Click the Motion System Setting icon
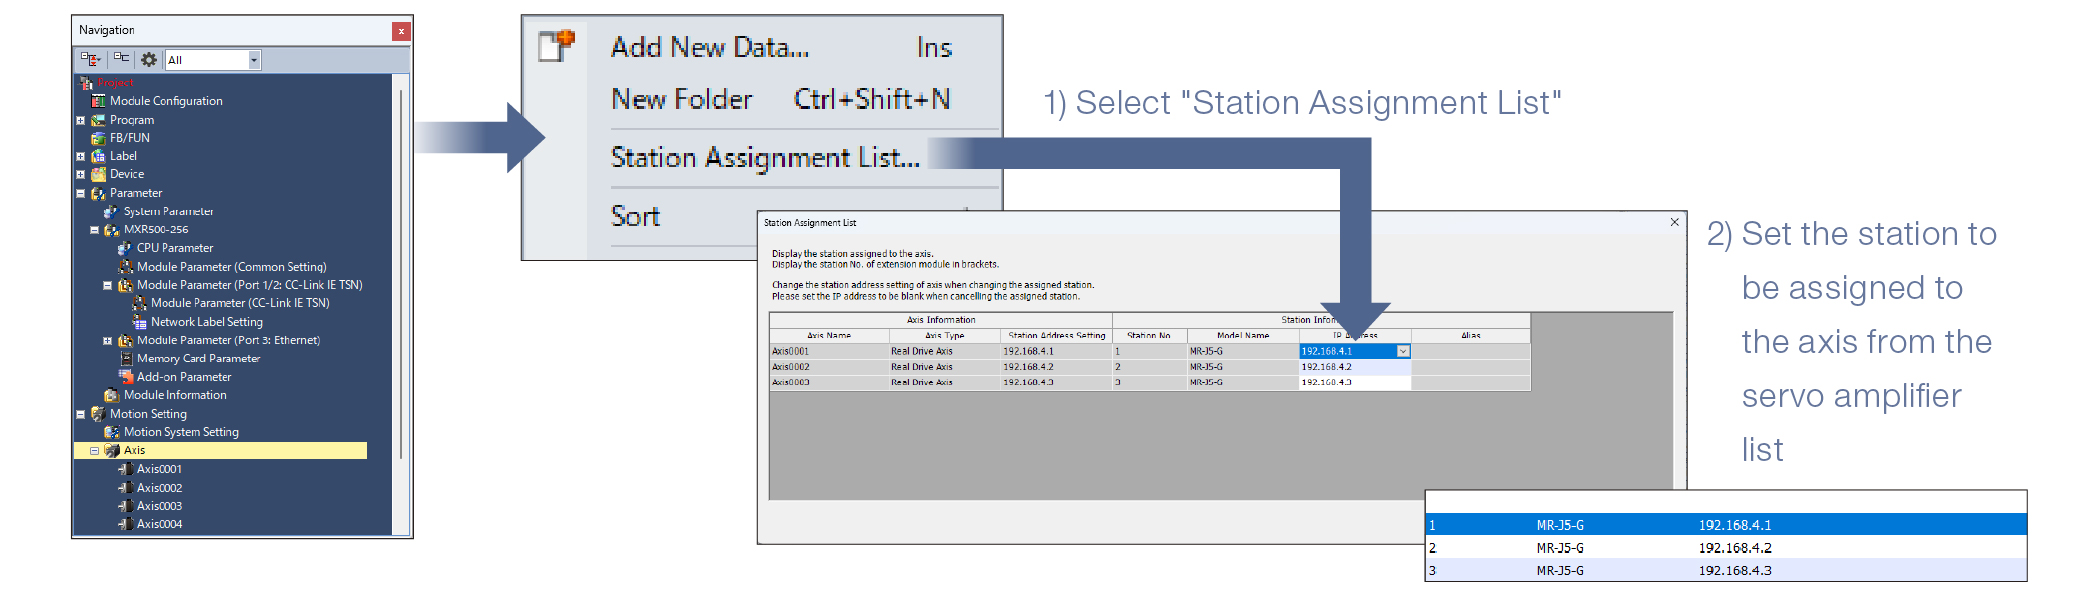The image size is (2100, 601). point(112,432)
